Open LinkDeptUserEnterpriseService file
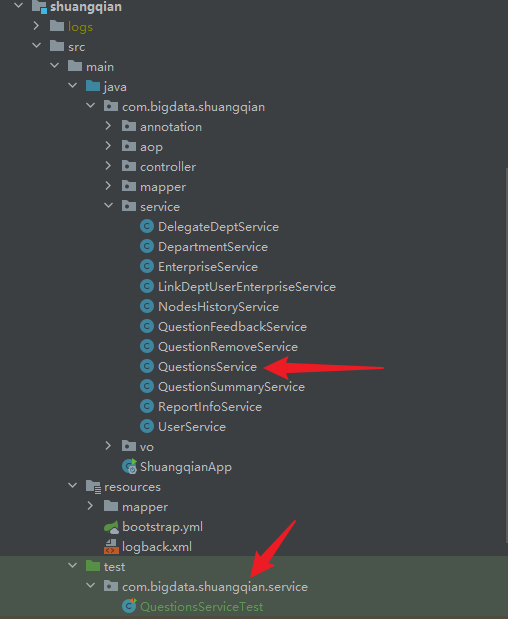This screenshot has width=508, height=619. pos(247,287)
